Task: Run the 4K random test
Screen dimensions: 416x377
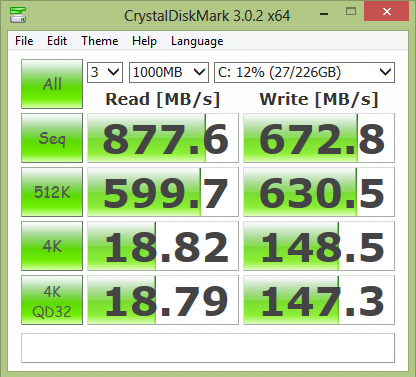Action: click(52, 246)
